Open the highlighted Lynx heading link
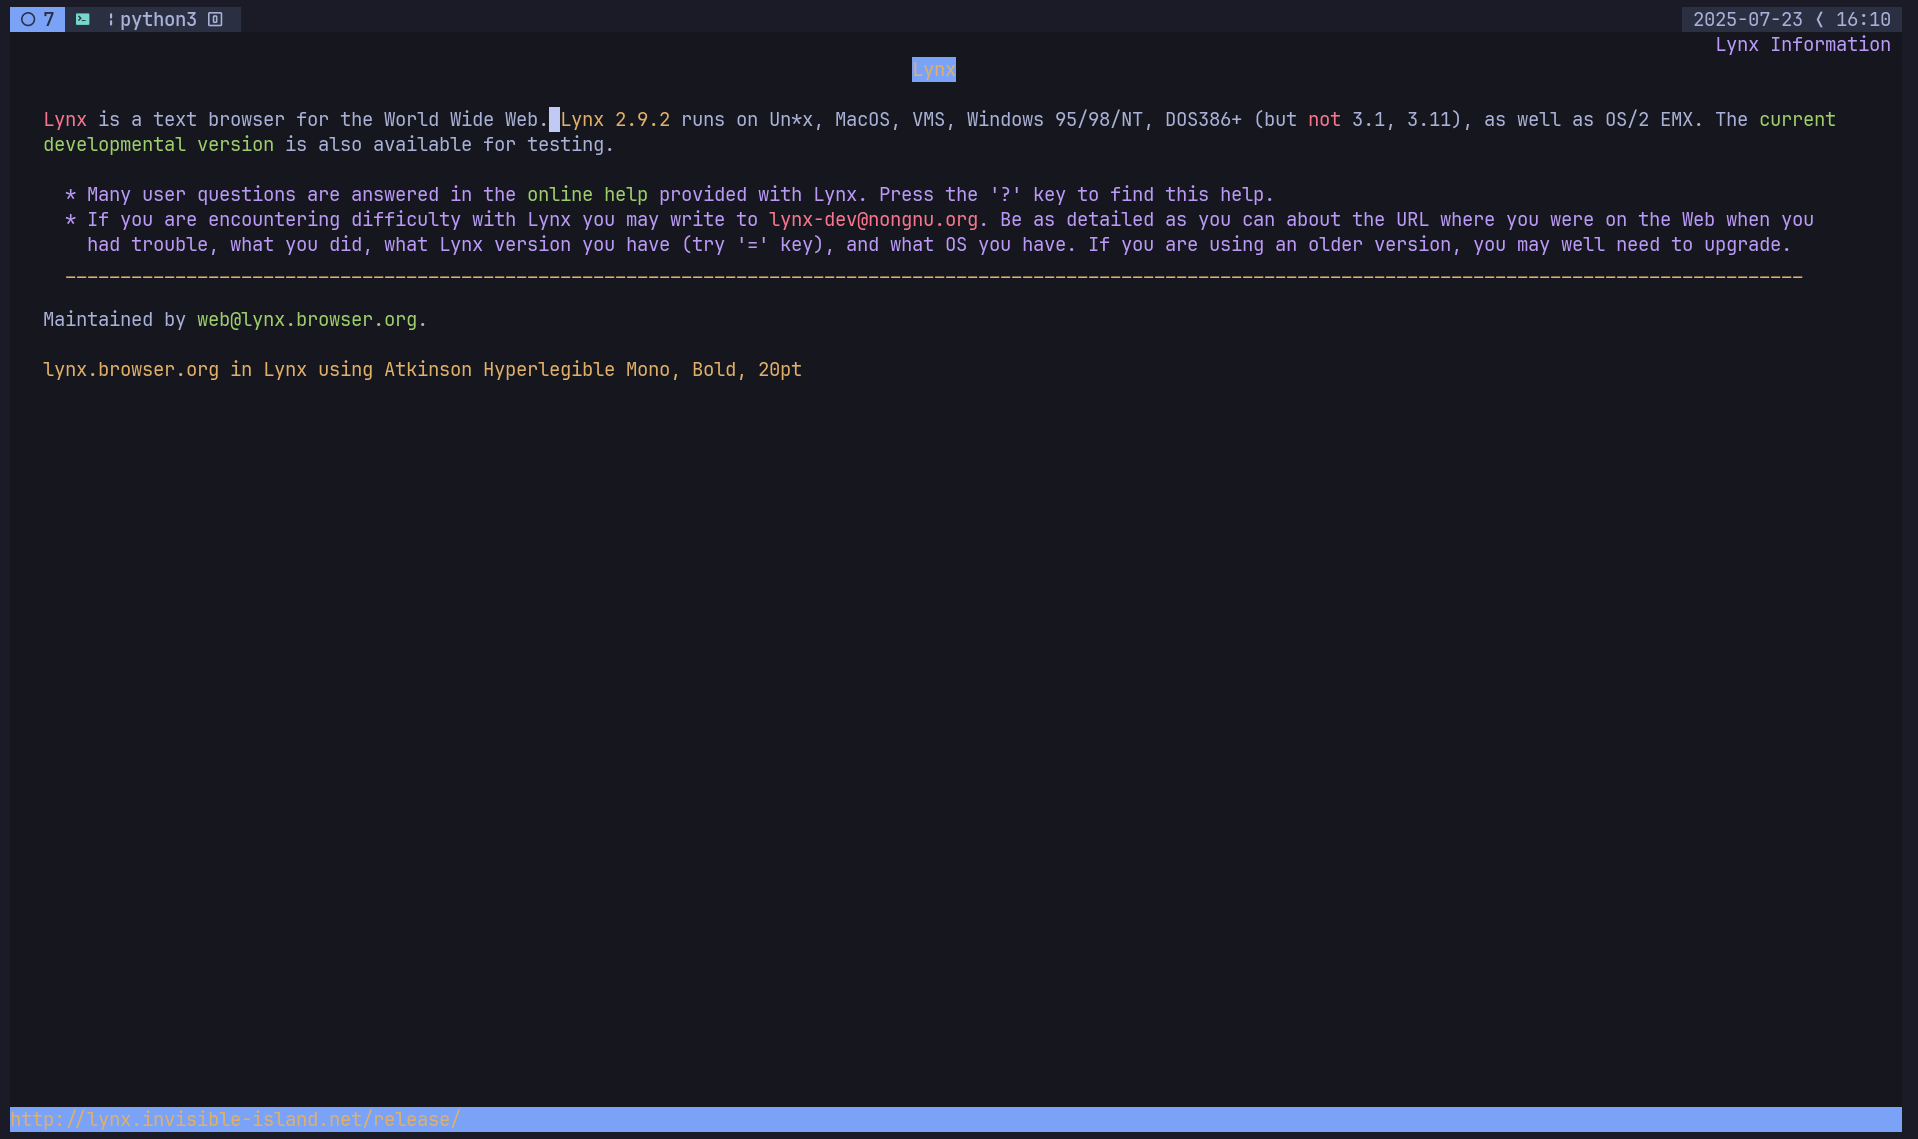Screen dimensions: 1918x1139 pyautogui.click(x=933, y=69)
